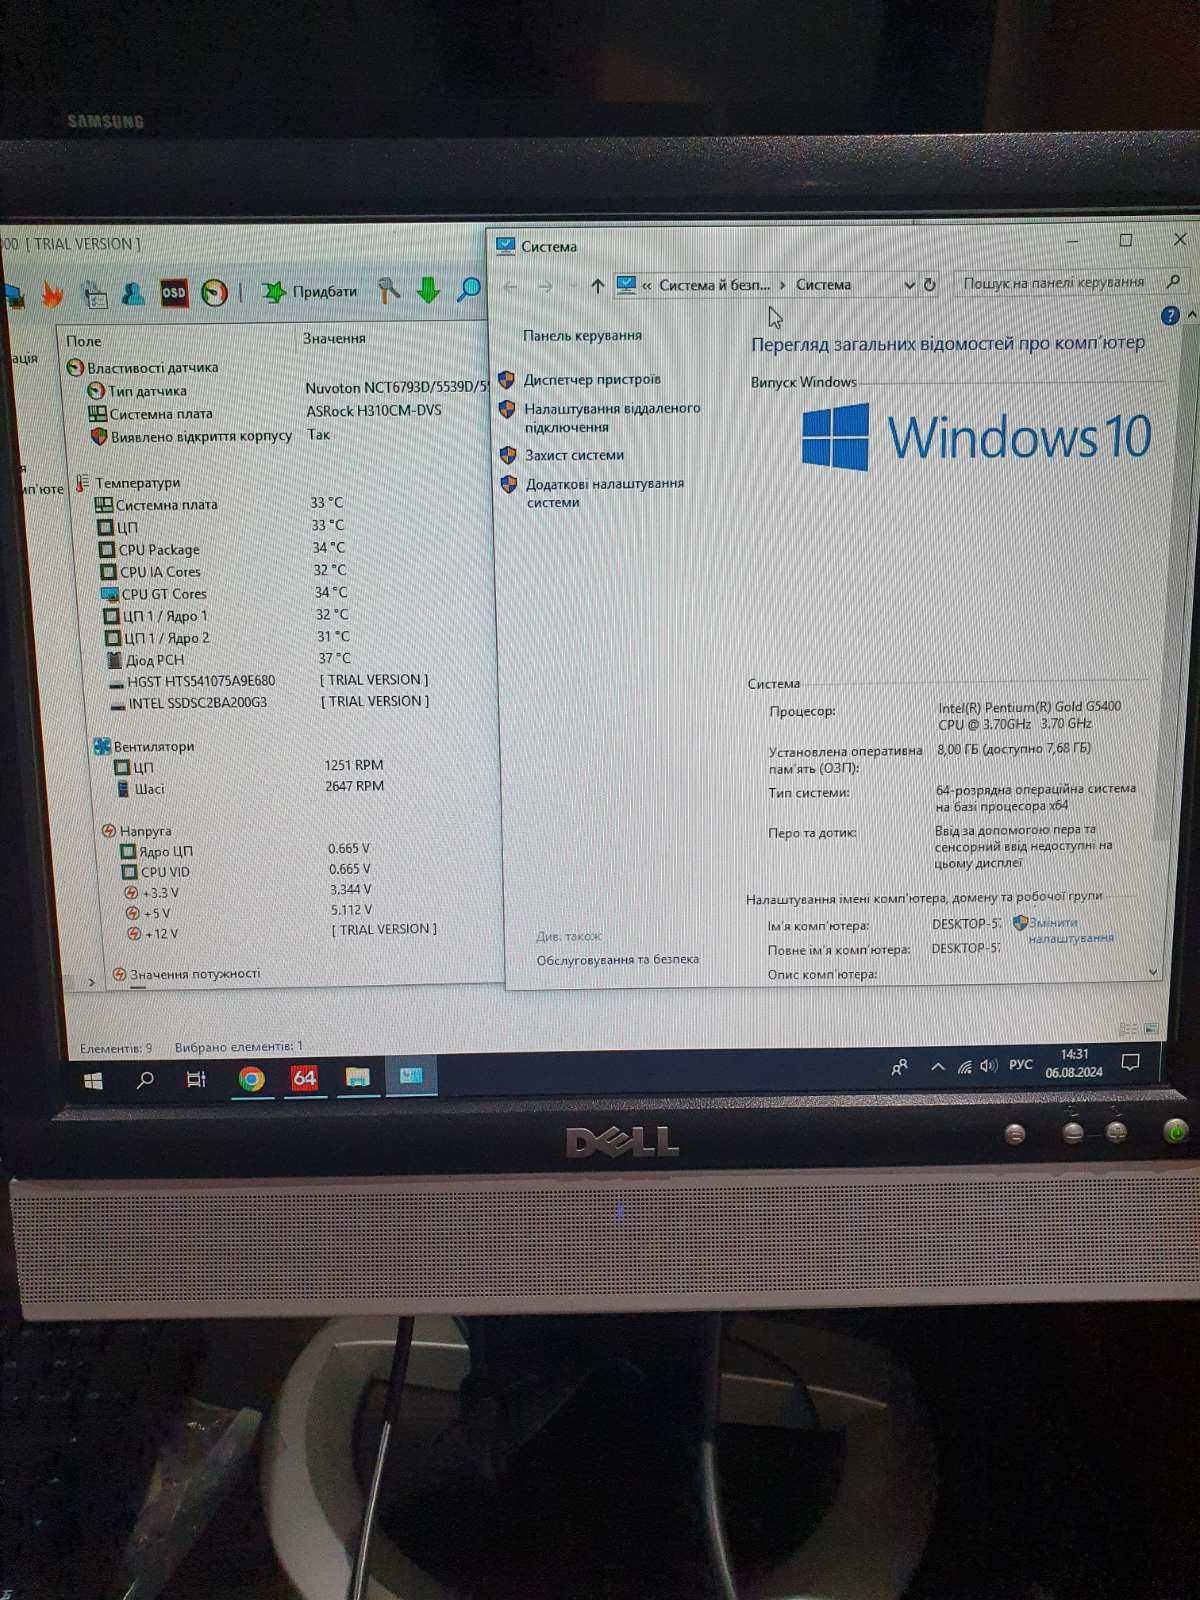Click the flame icon in AIDA64 toolbar
This screenshot has width=1200, height=1600.
tap(52, 294)
